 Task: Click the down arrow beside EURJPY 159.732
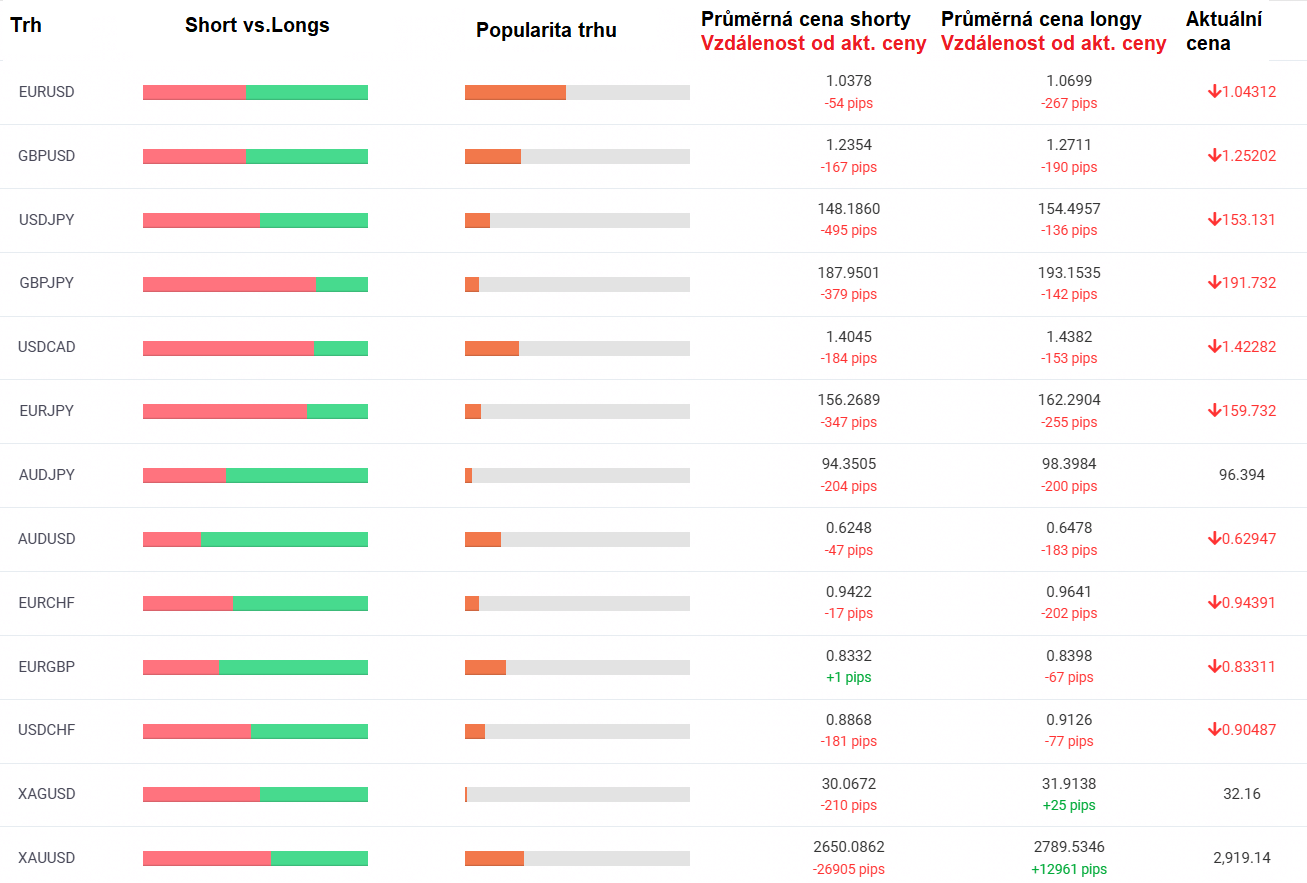(x=1214, y=411)
